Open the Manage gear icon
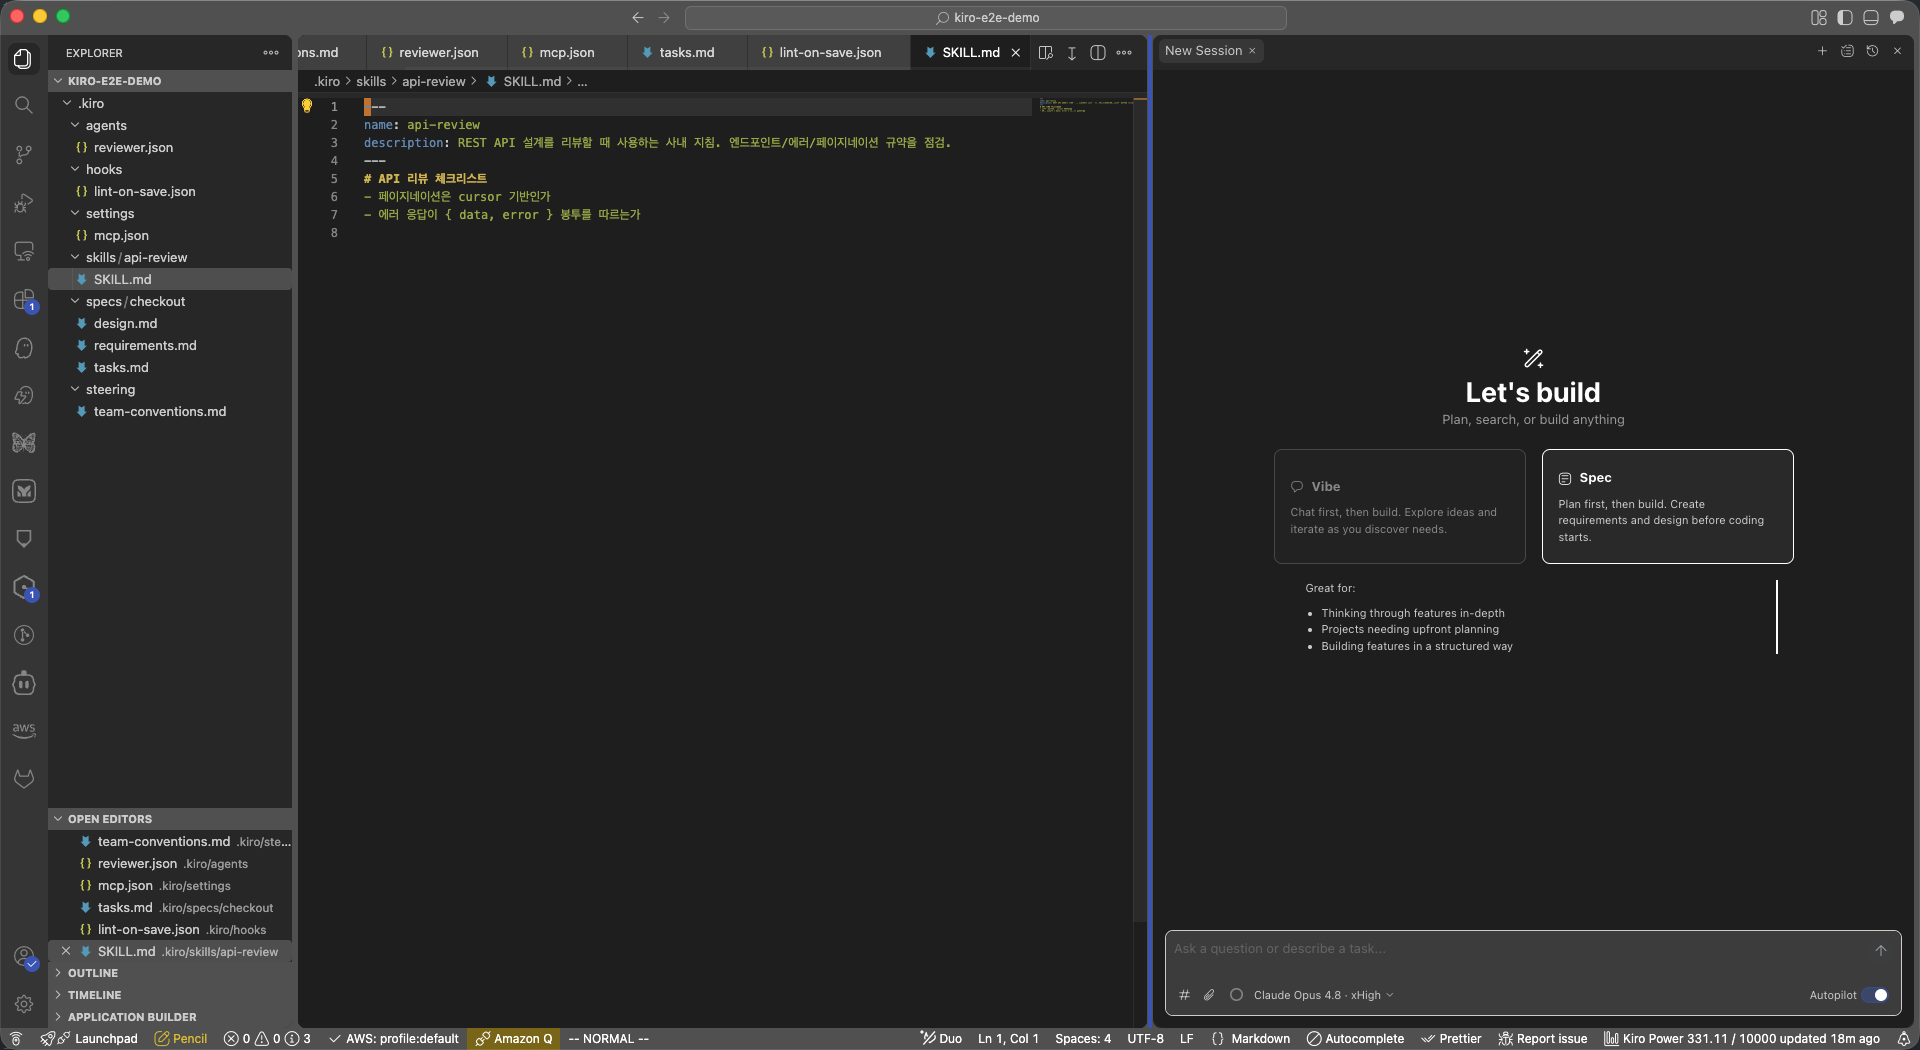 (23, 1004)
